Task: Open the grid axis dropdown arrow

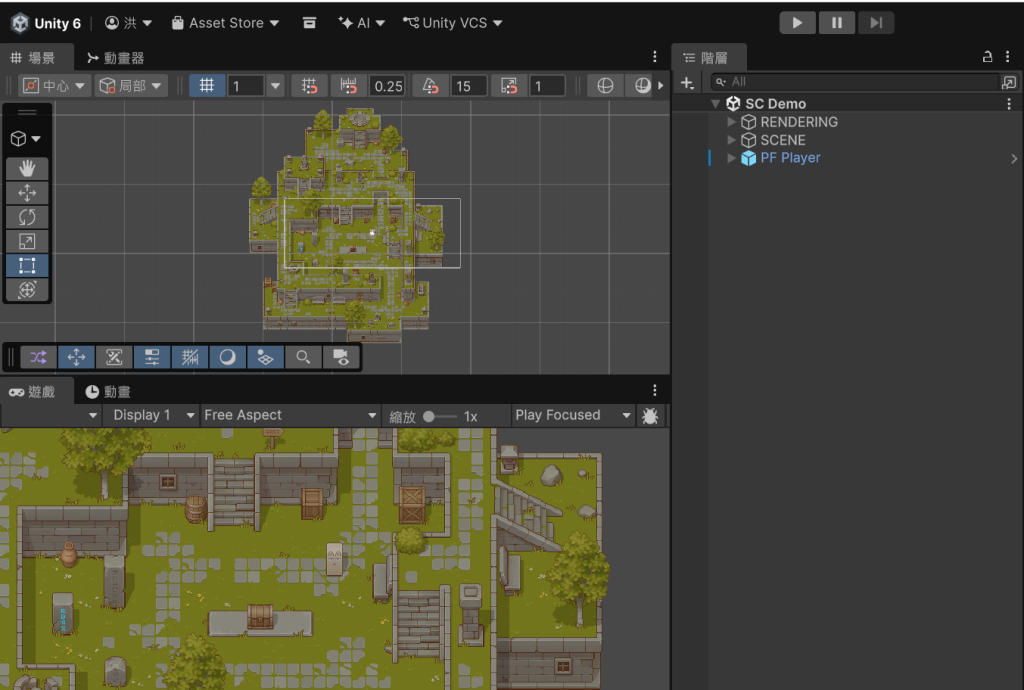Action: click(x=276, y=86)
